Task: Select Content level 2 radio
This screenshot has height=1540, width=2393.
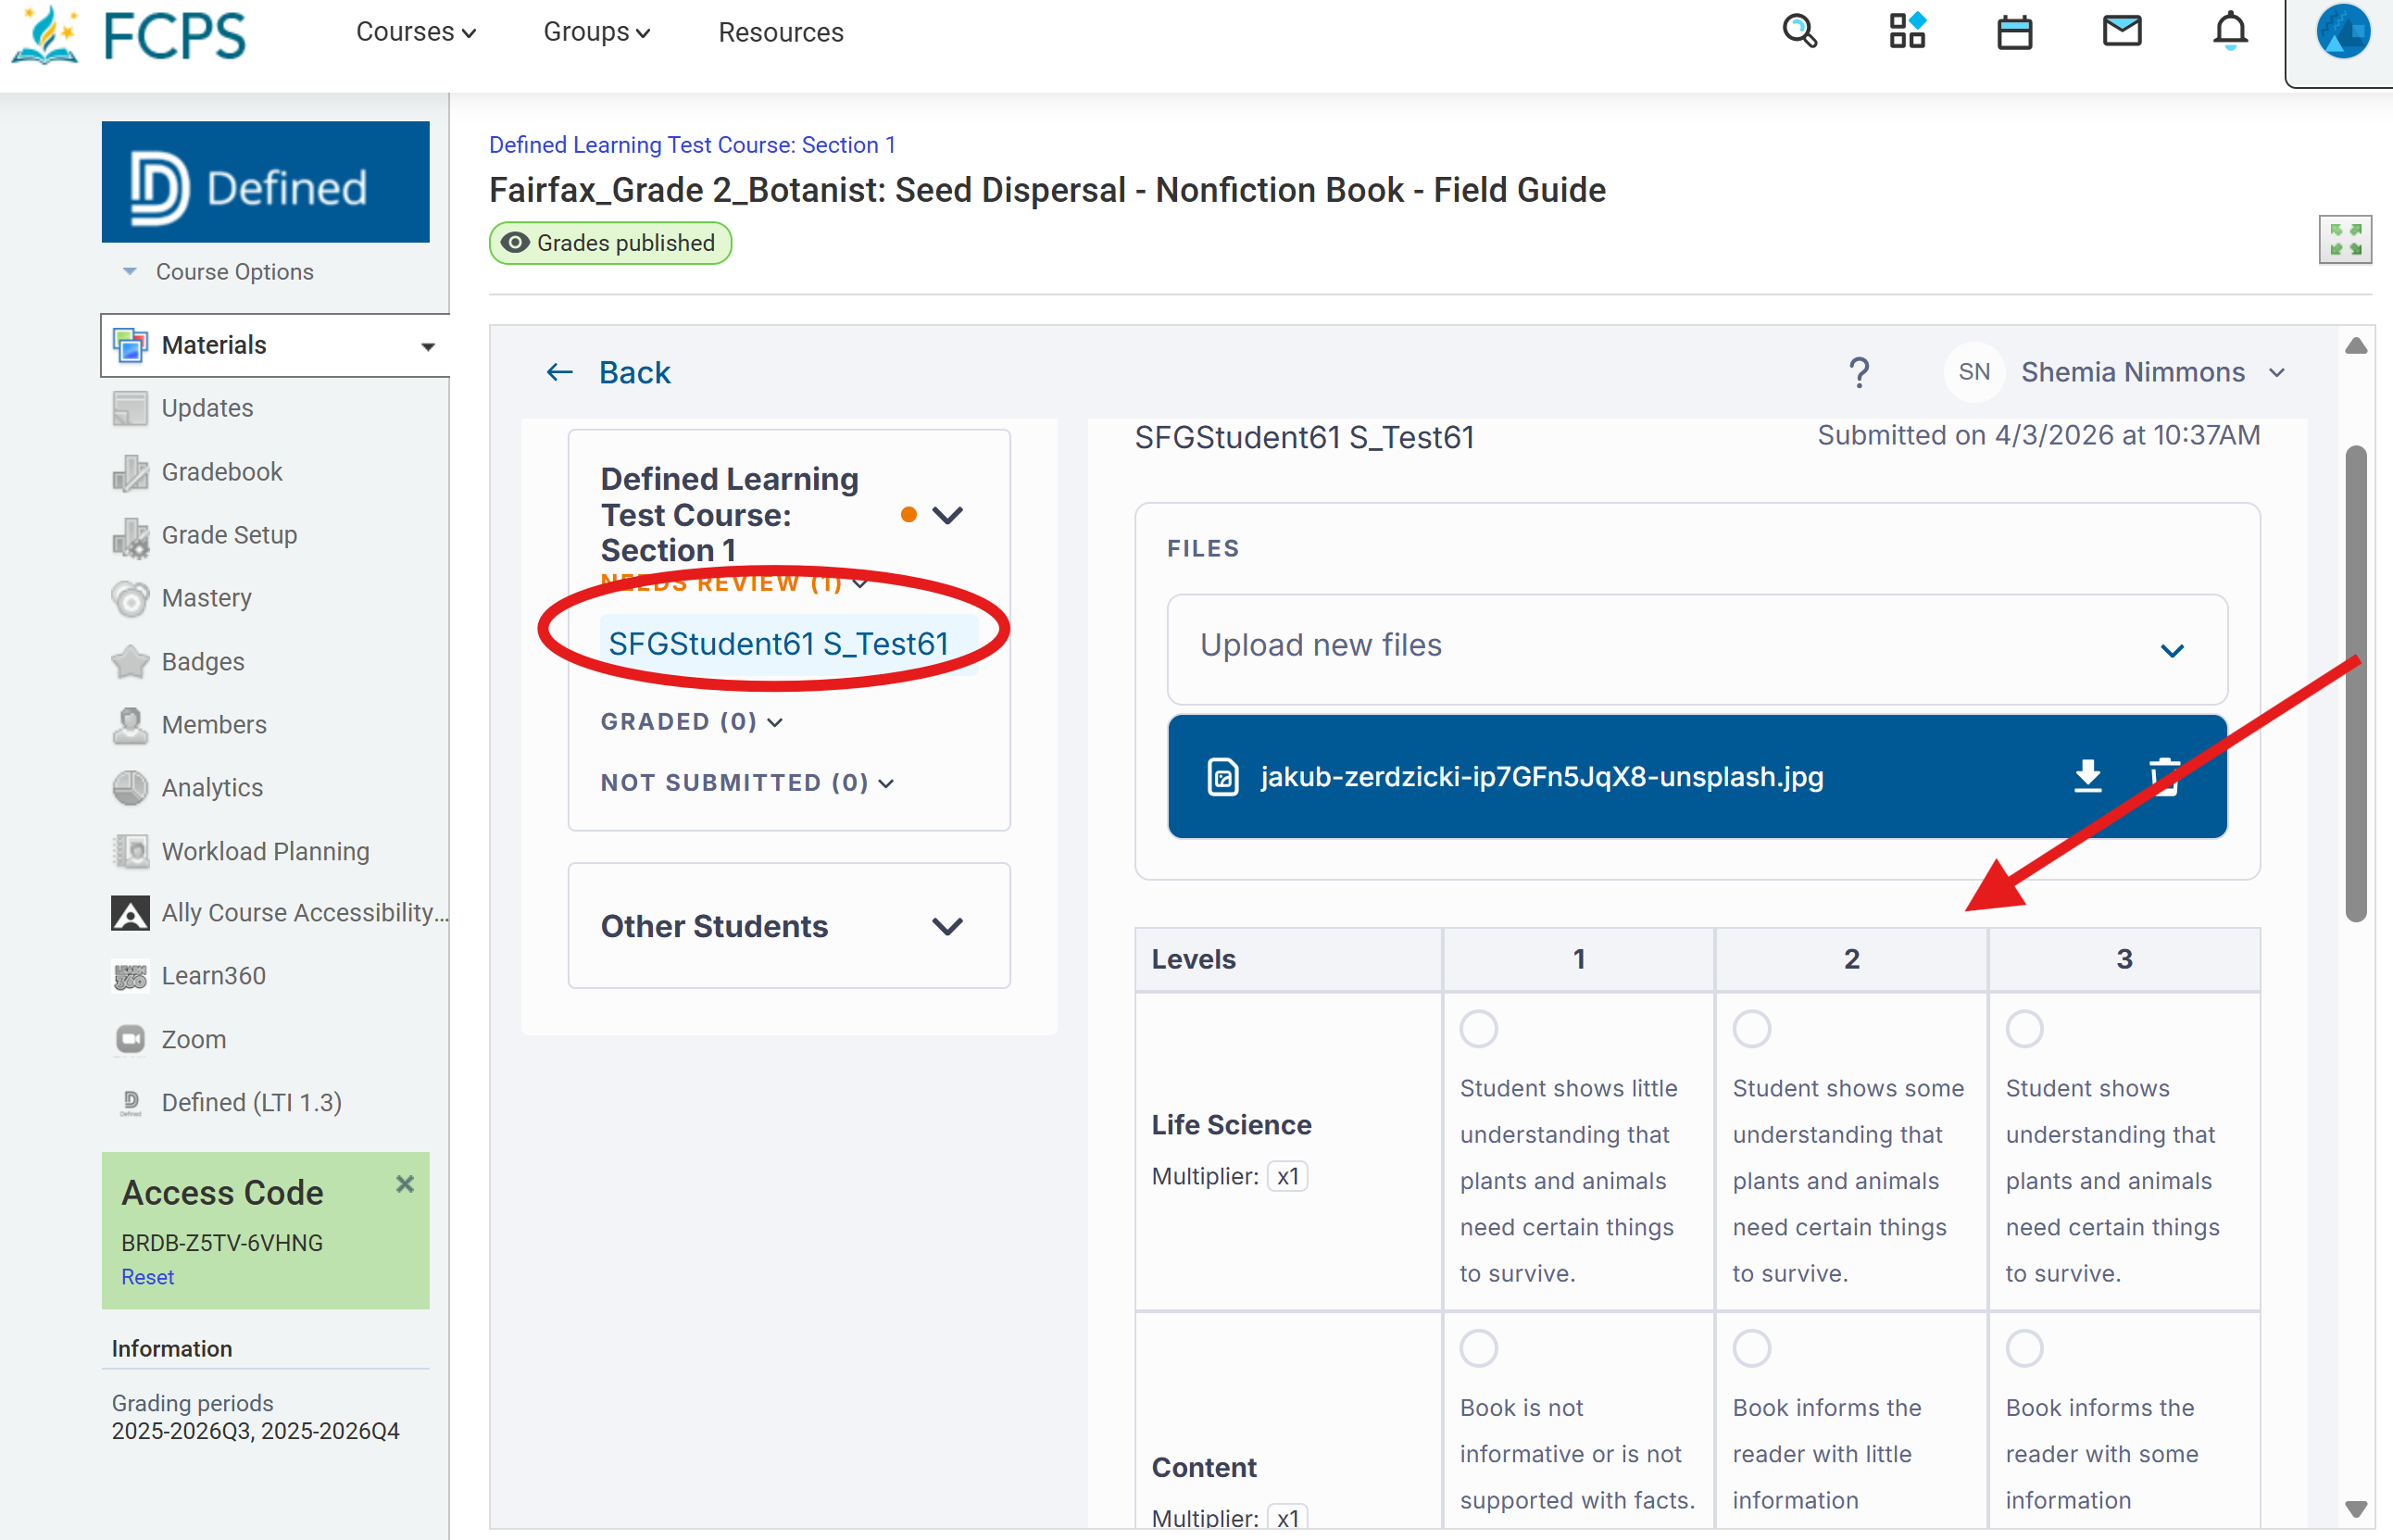Action: pyautogui.click(x=1751, y=1348)
